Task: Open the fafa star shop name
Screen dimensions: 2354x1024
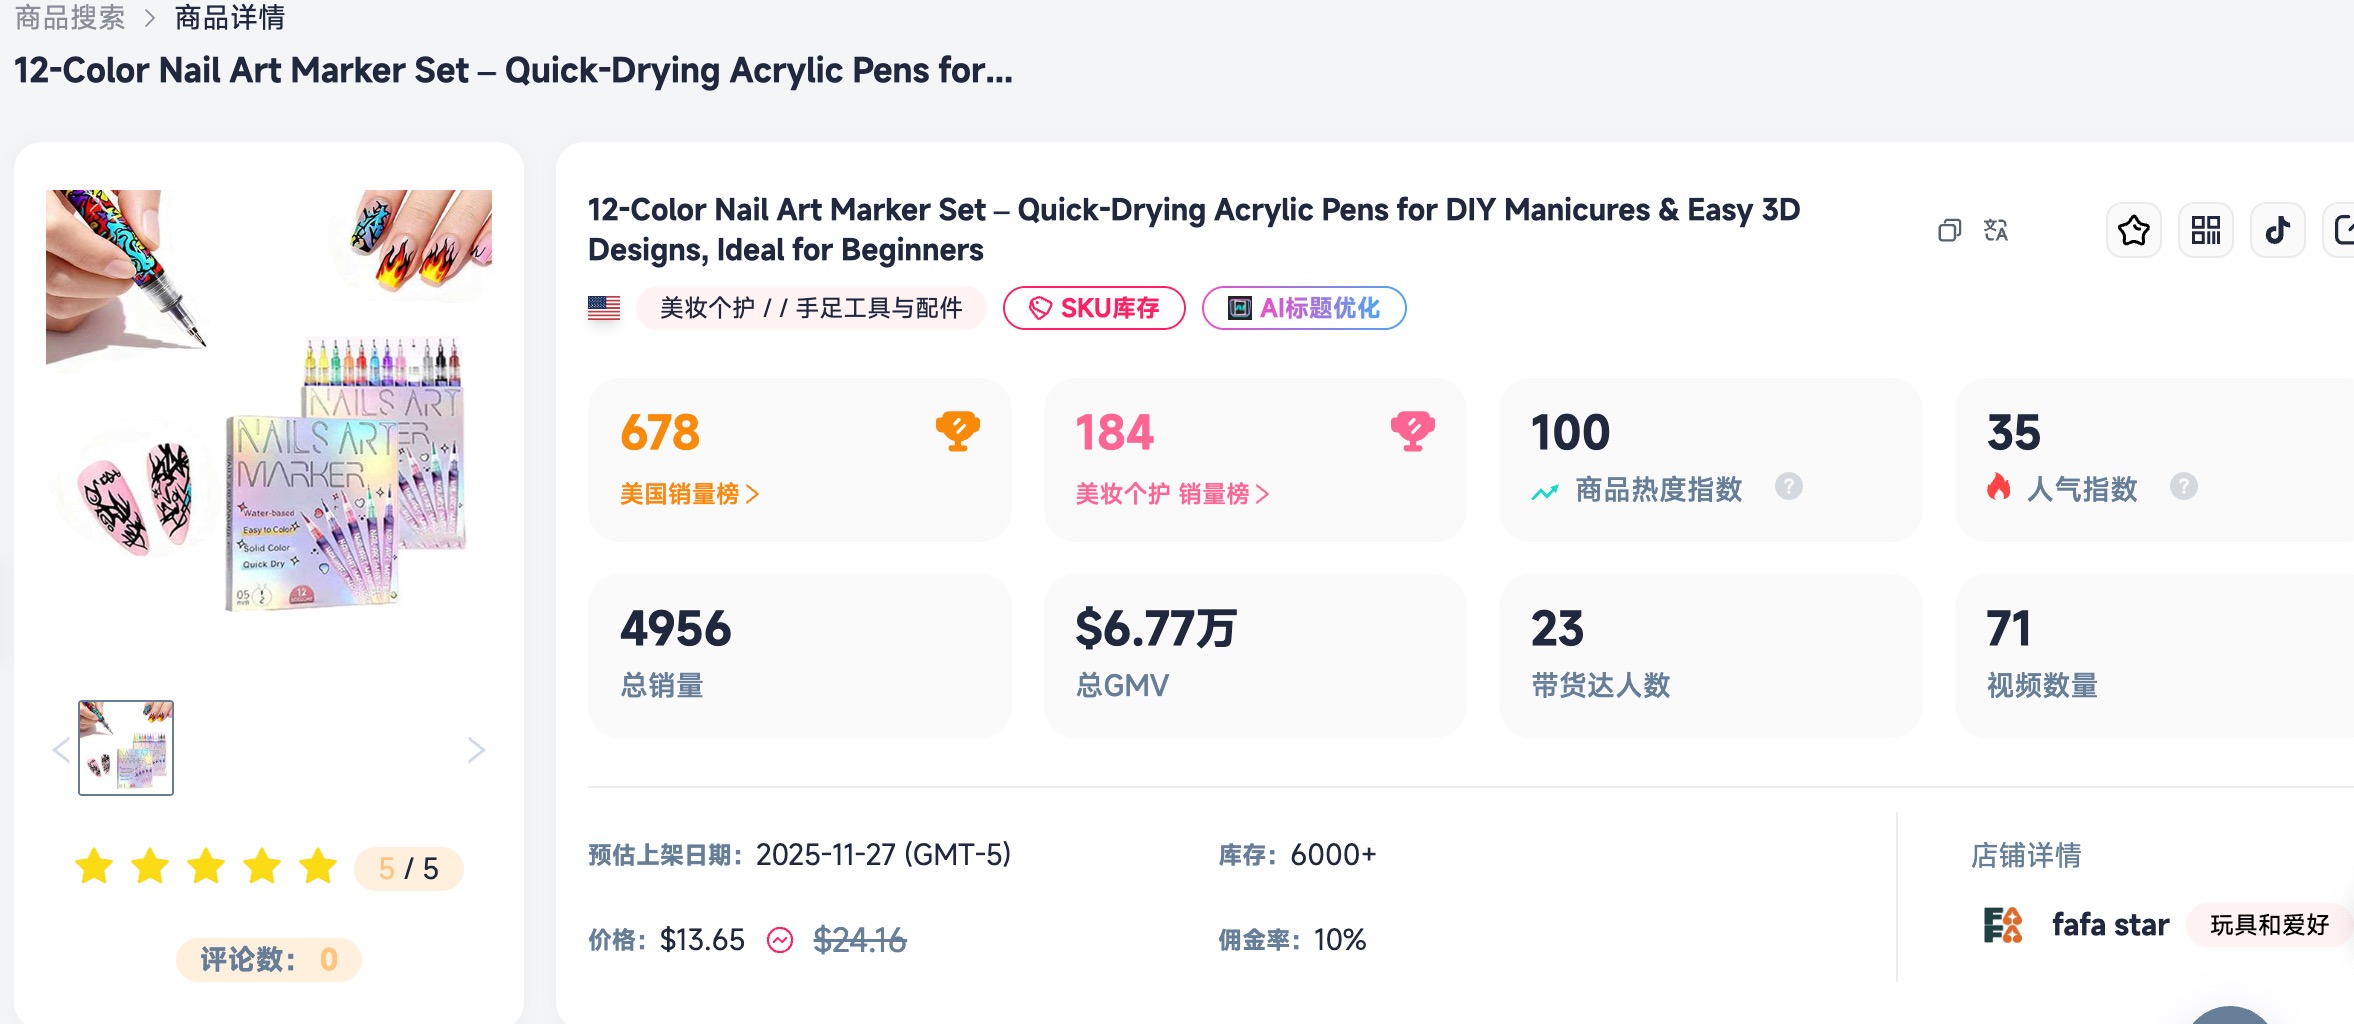Action: (2110, 925)
